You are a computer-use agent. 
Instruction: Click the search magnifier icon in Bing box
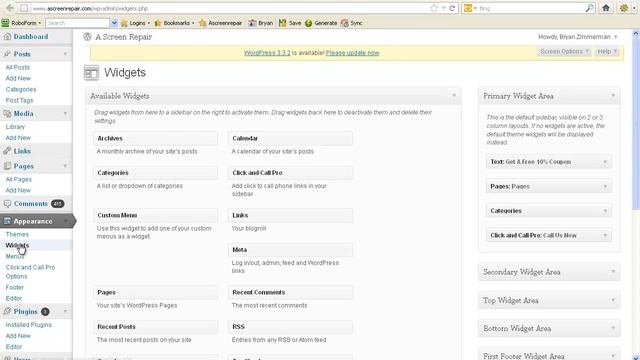click(x=589, y=8)
